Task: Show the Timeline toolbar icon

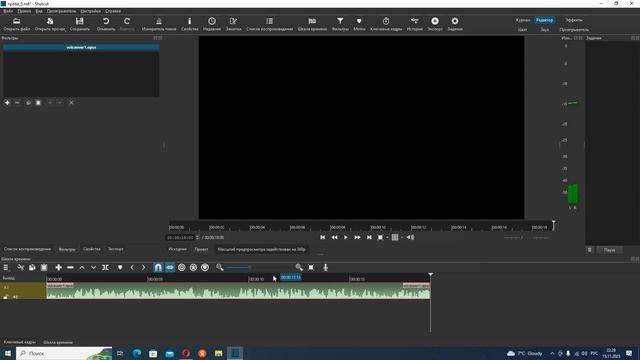Action: (312, 21)
